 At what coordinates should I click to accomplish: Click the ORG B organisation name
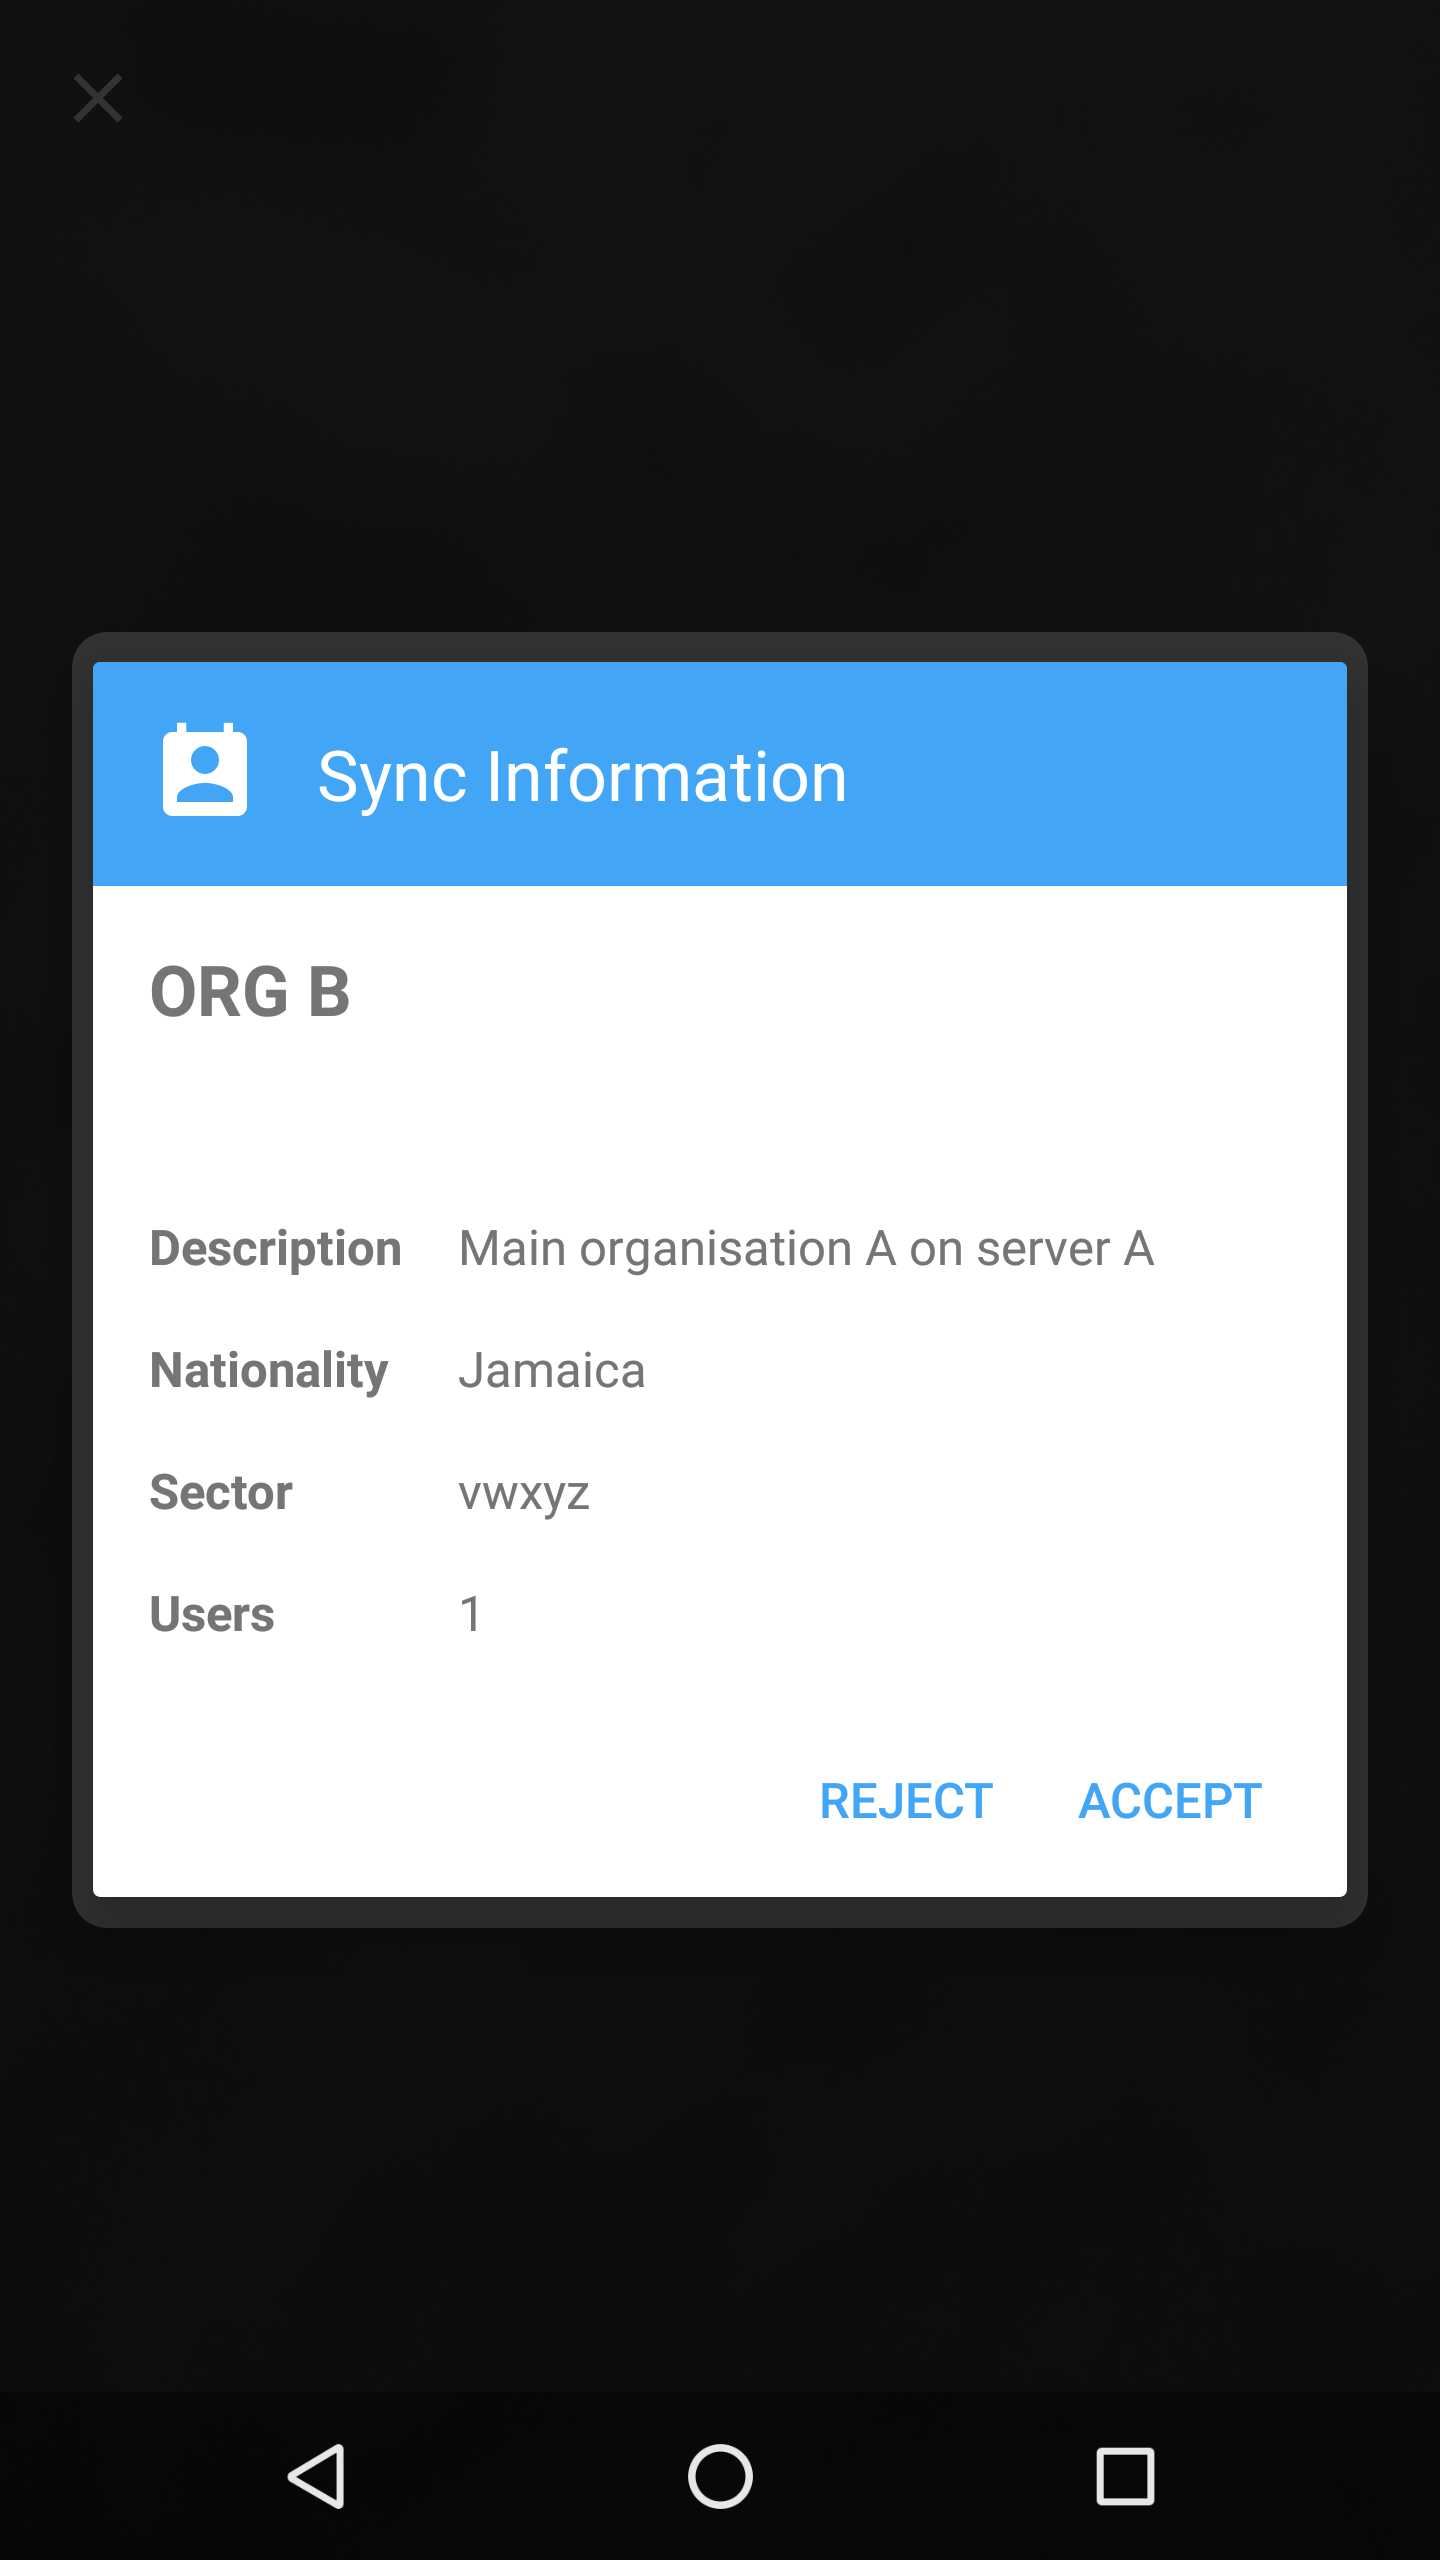[250, 992]
